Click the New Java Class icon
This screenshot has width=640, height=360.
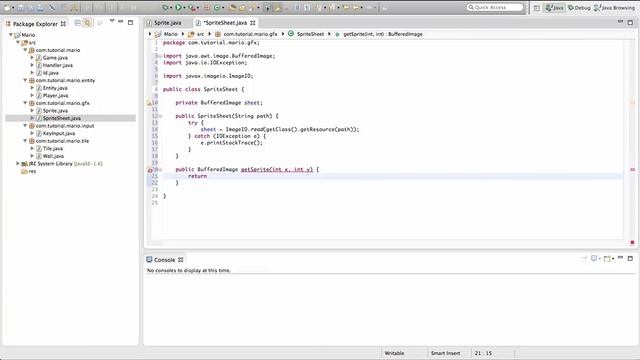217,8
